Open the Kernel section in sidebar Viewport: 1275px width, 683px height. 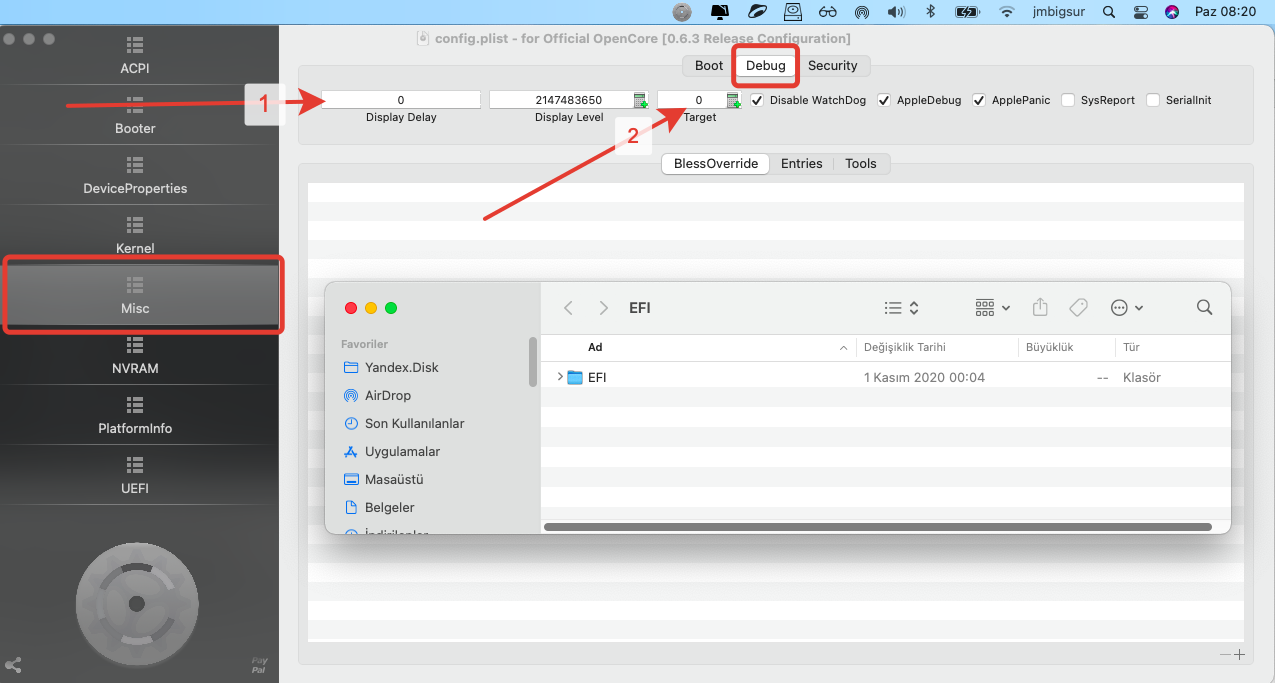point(135,237)
